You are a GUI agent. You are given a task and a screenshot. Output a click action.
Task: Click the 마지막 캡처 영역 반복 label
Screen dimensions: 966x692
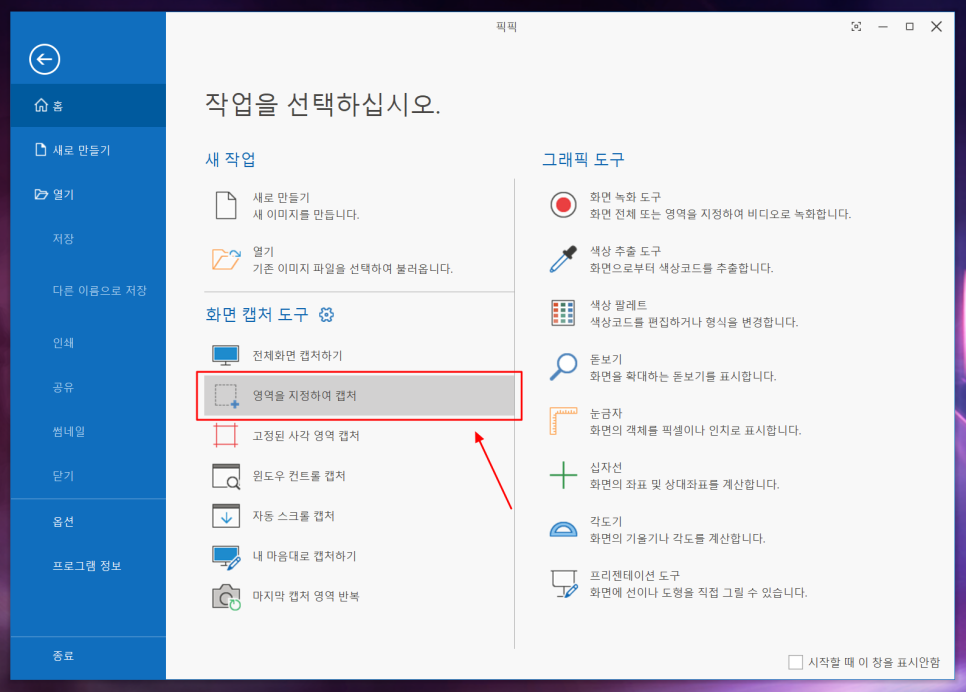pos(306,596)
